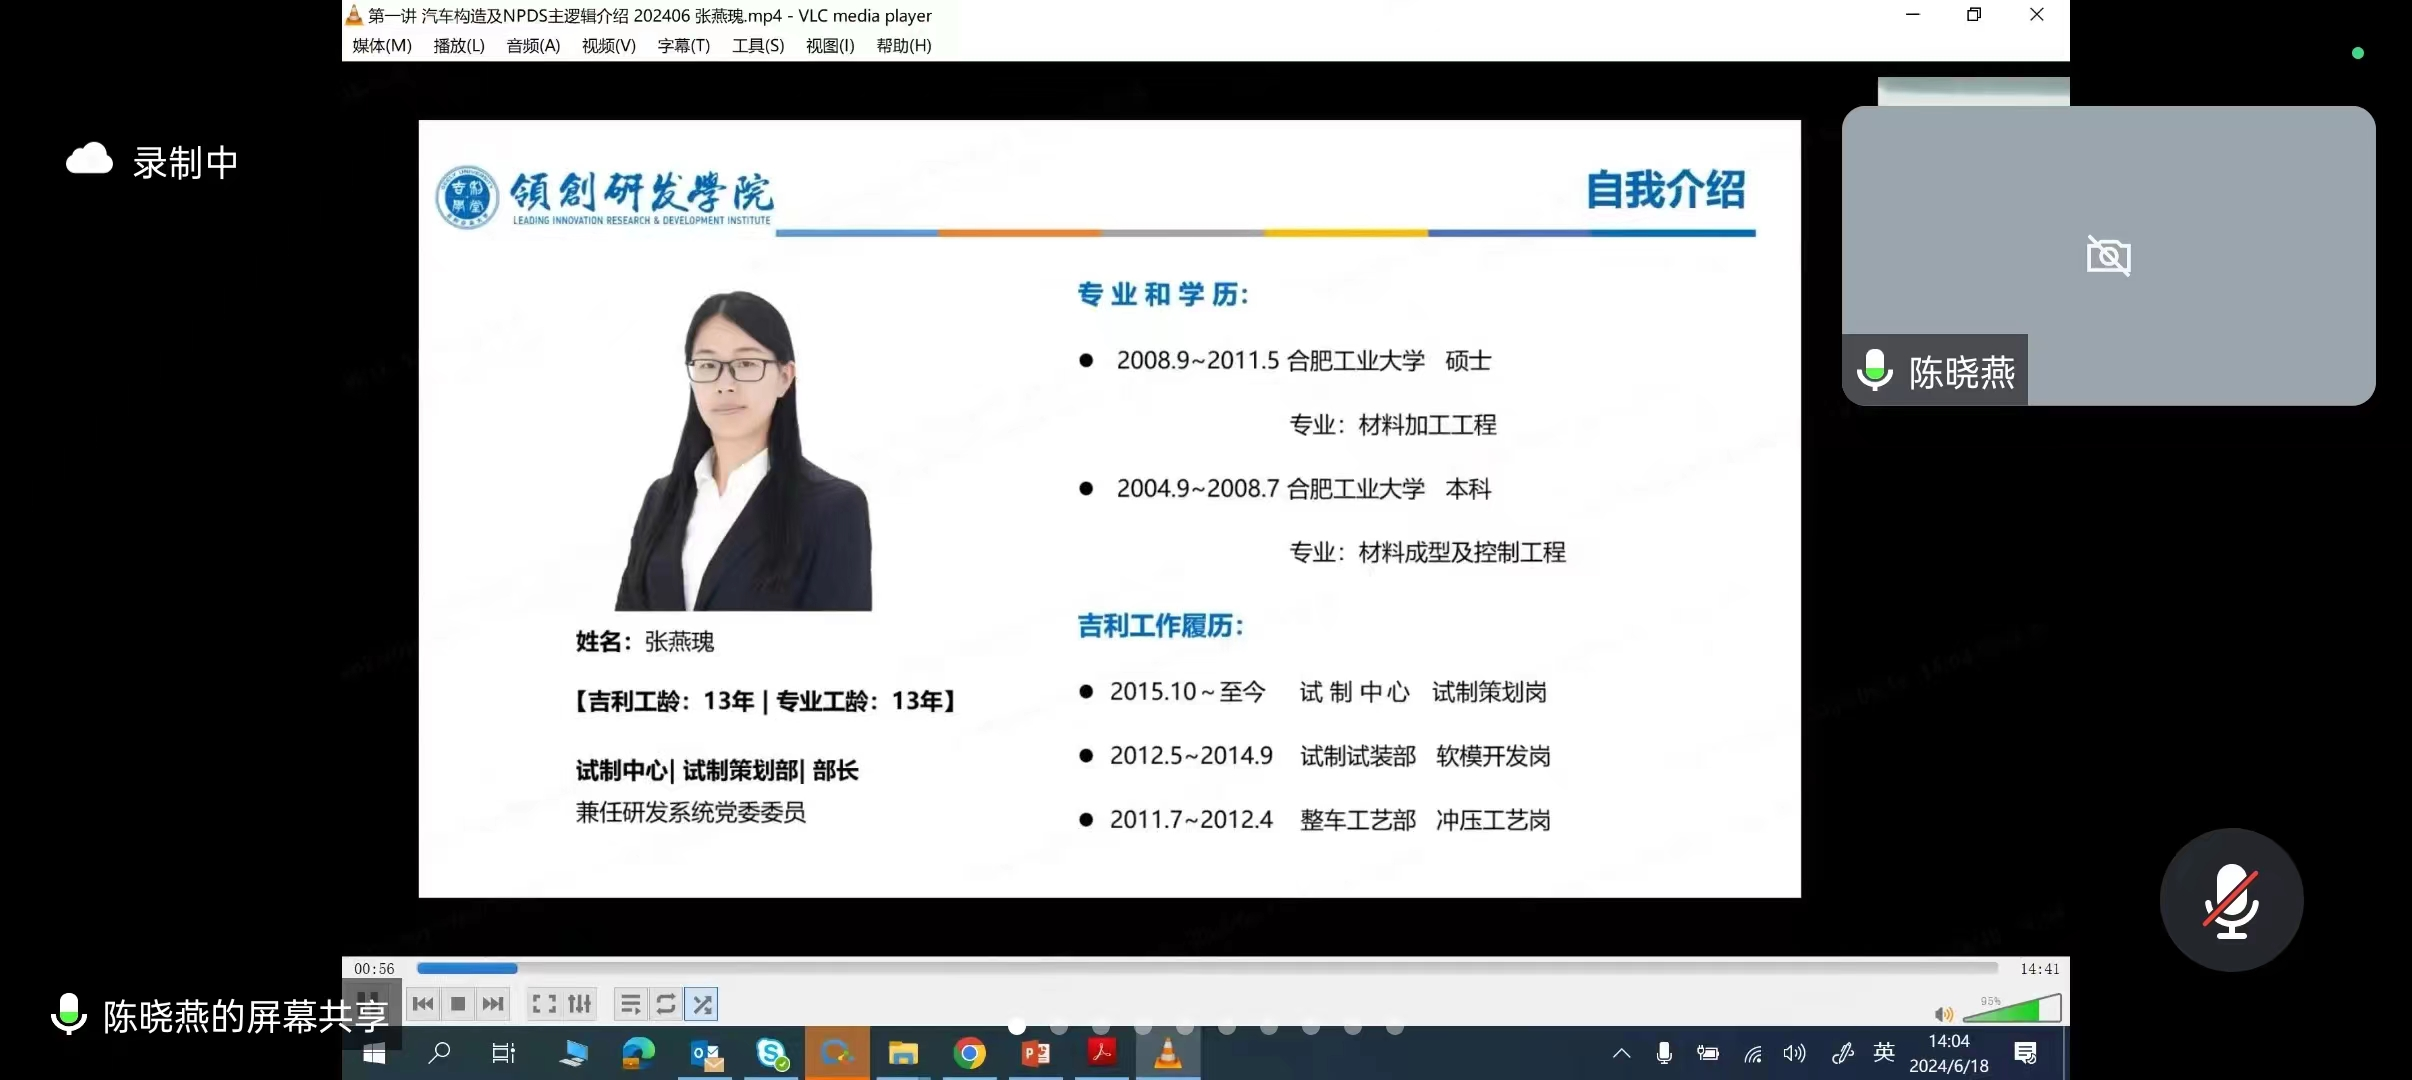The image size is (2412, 1080).
Task: Click VLC previous track button
Action: pos(423,1004)
